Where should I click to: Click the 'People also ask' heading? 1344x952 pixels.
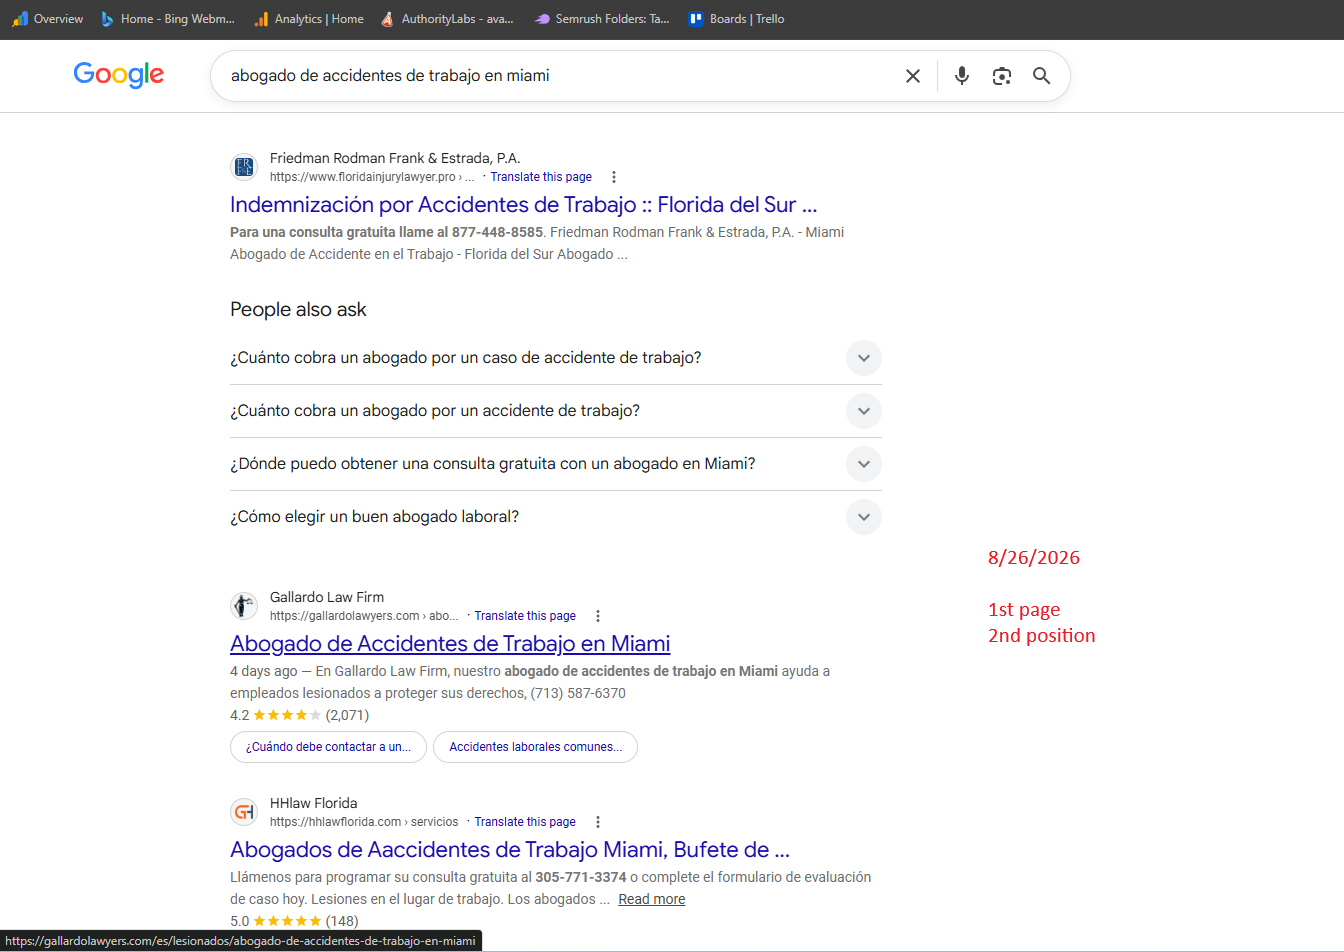click(298, 310)
